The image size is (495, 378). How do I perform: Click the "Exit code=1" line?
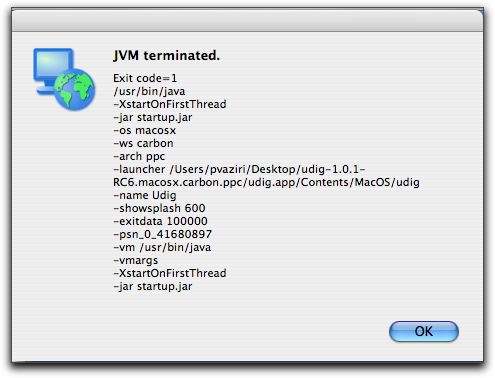point(145,78)
